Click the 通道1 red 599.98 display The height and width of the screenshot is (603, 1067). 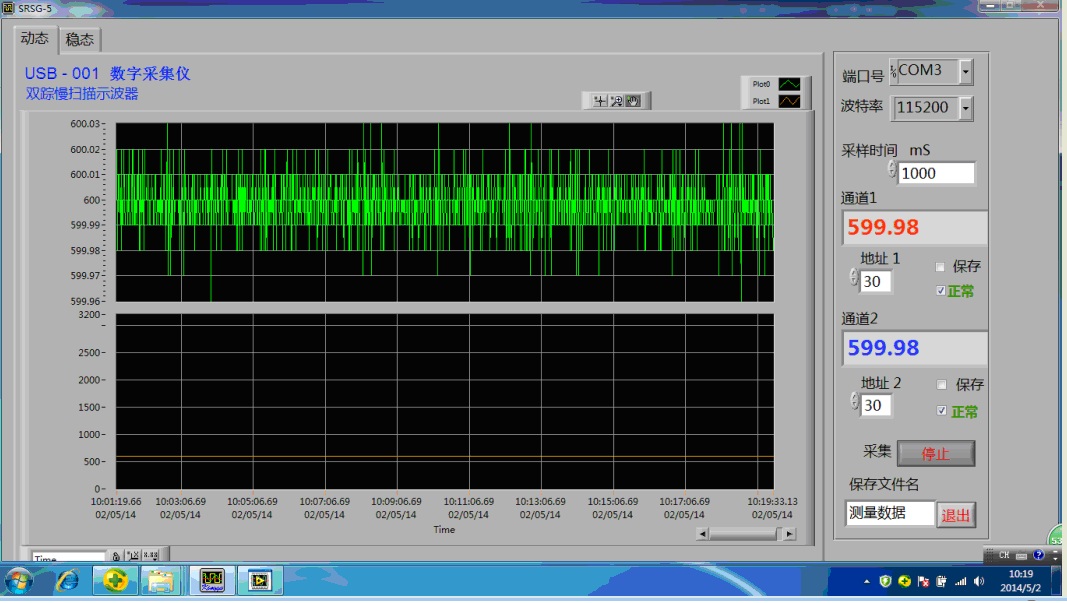point(914,227)
